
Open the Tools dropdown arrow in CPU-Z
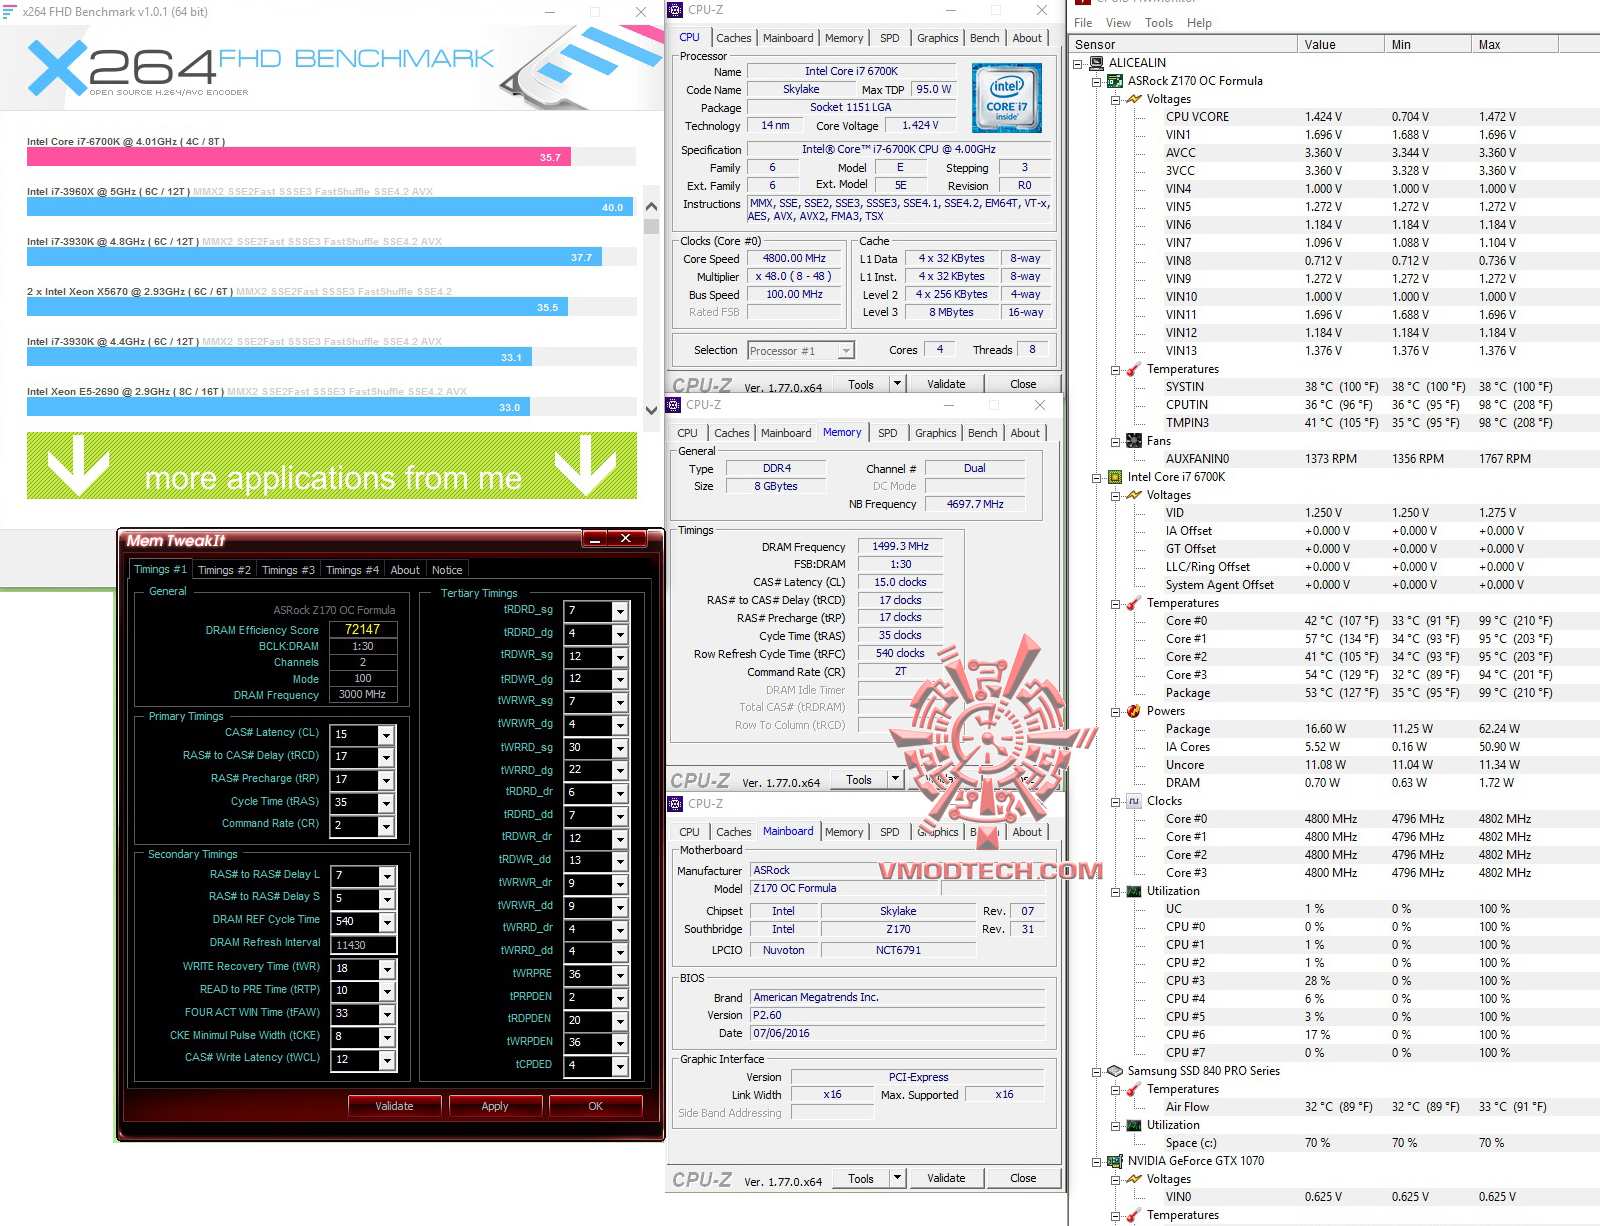[897, 383]
